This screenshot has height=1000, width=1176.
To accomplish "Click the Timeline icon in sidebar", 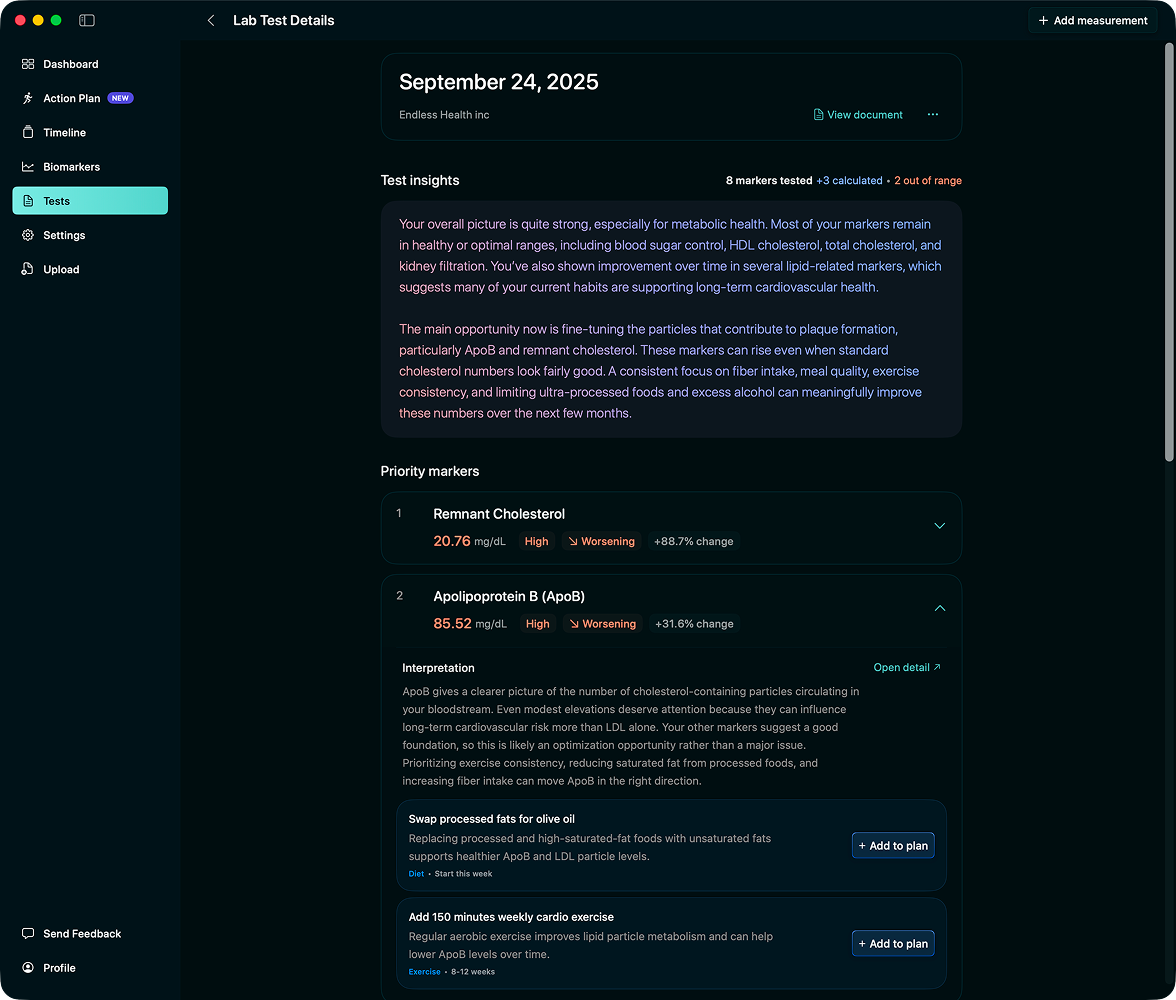I will [28, 132].
